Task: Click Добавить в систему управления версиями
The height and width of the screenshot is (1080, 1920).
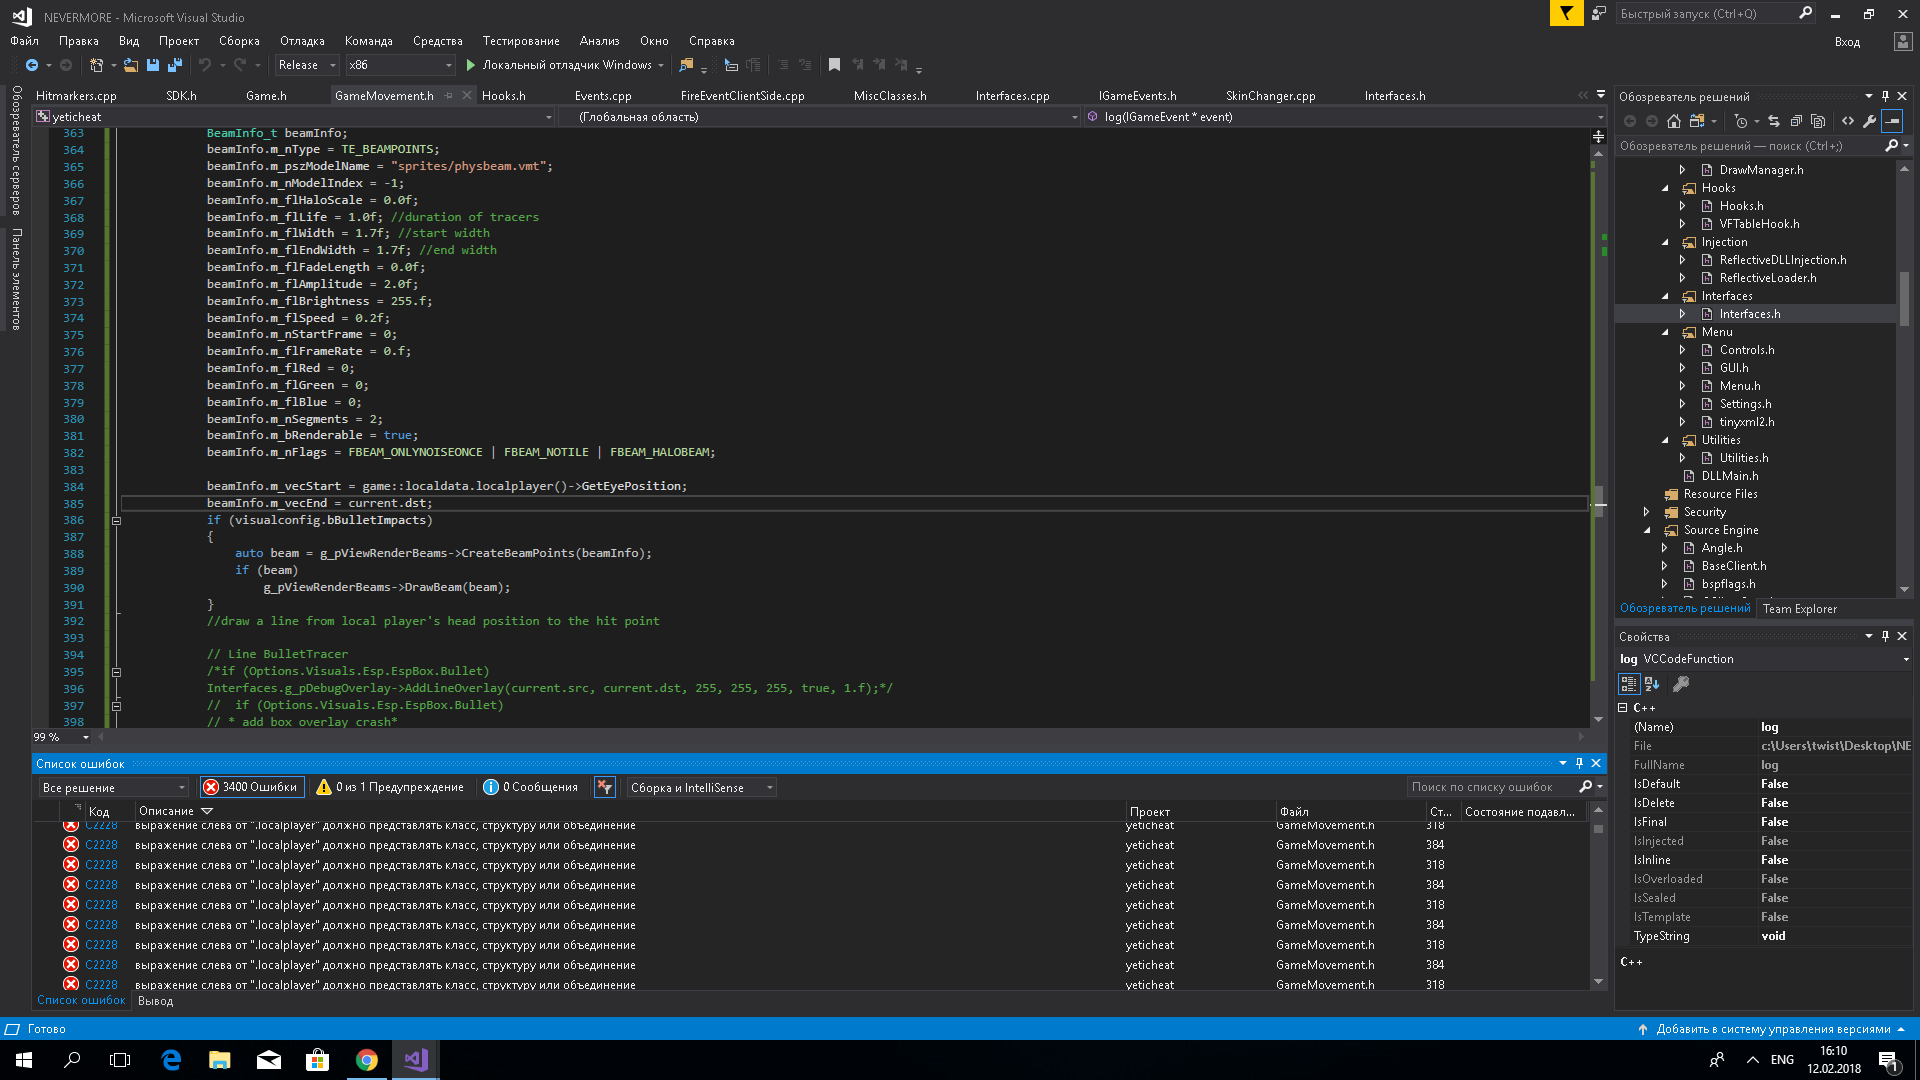Action: [x=1772, y=1029]
